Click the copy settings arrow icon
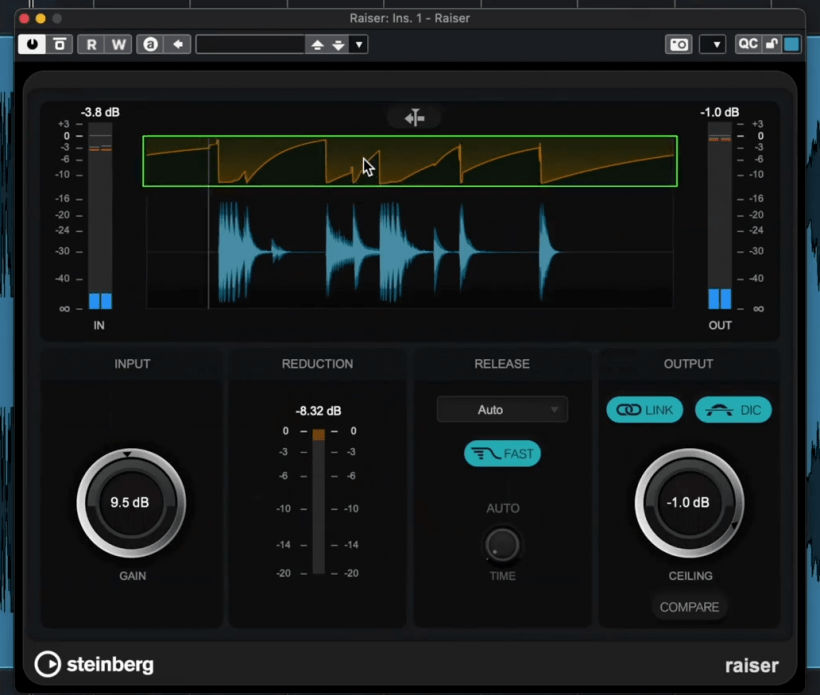The height and width of the screenshot is (695, 820). 178,44
